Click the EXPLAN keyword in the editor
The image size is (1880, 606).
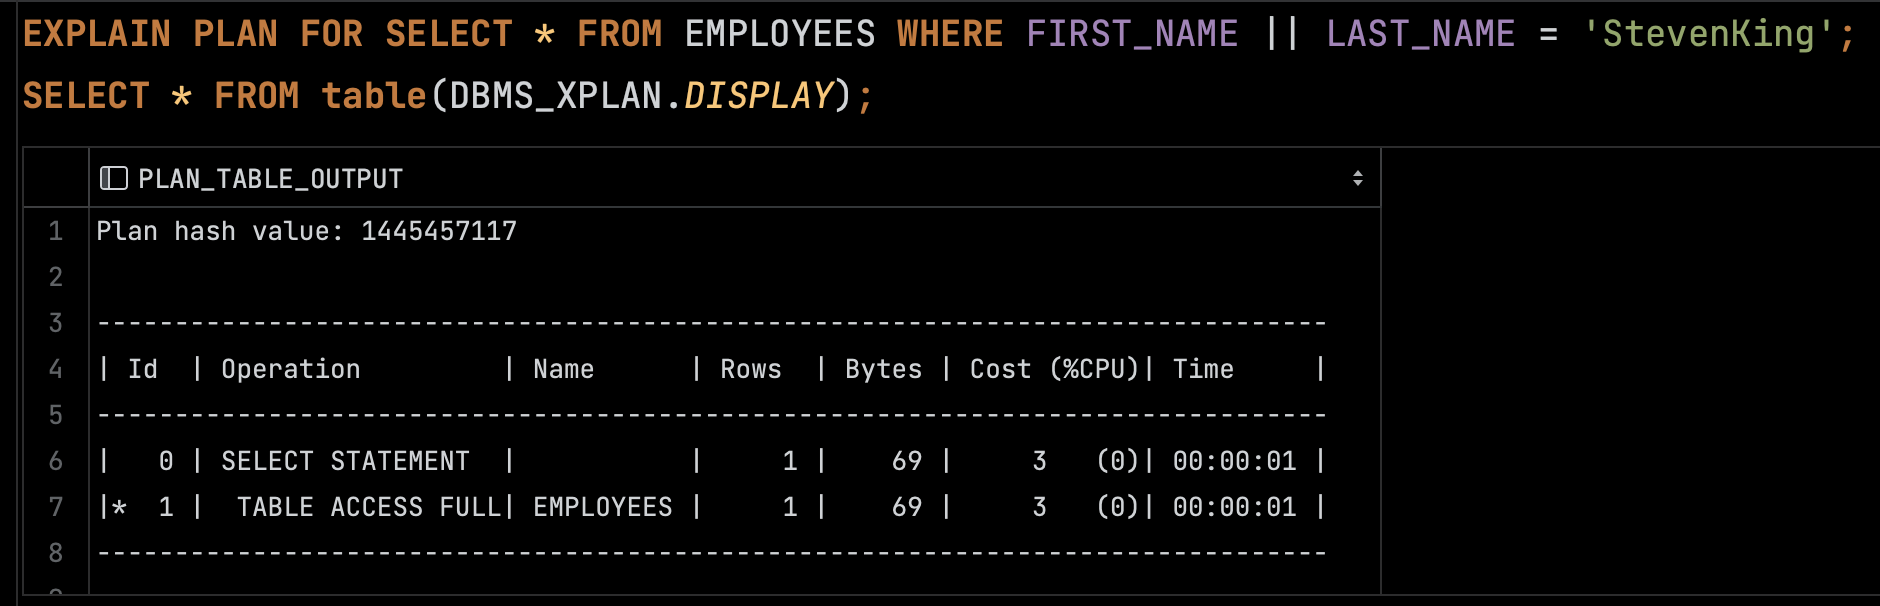(x=97, y=34)
